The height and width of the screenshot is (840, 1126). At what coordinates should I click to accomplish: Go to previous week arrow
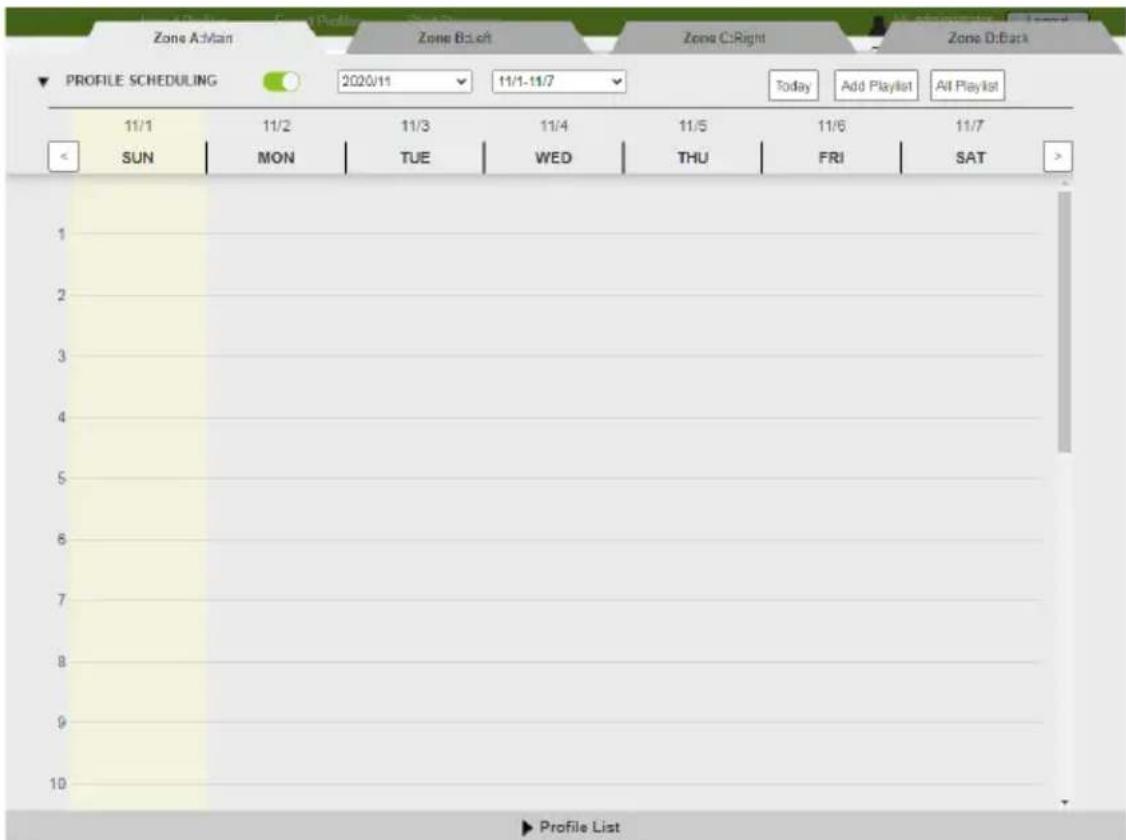(x=63, y=157)
